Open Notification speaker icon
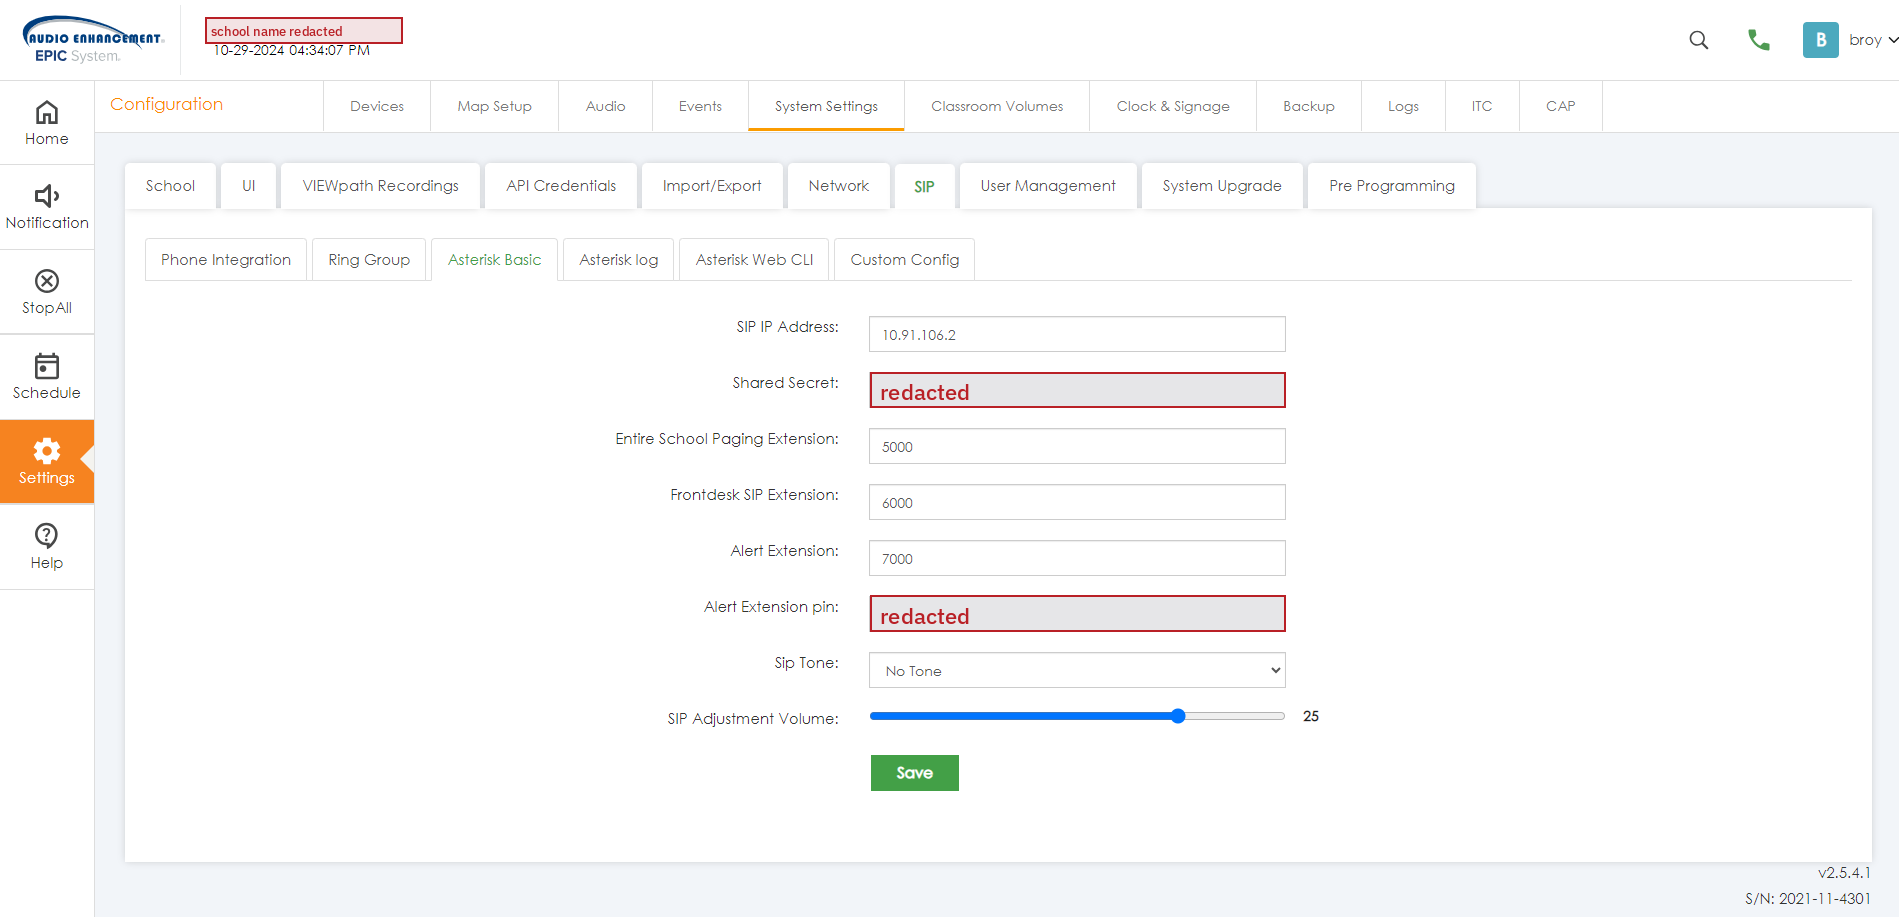 click(x=47, y=196)
